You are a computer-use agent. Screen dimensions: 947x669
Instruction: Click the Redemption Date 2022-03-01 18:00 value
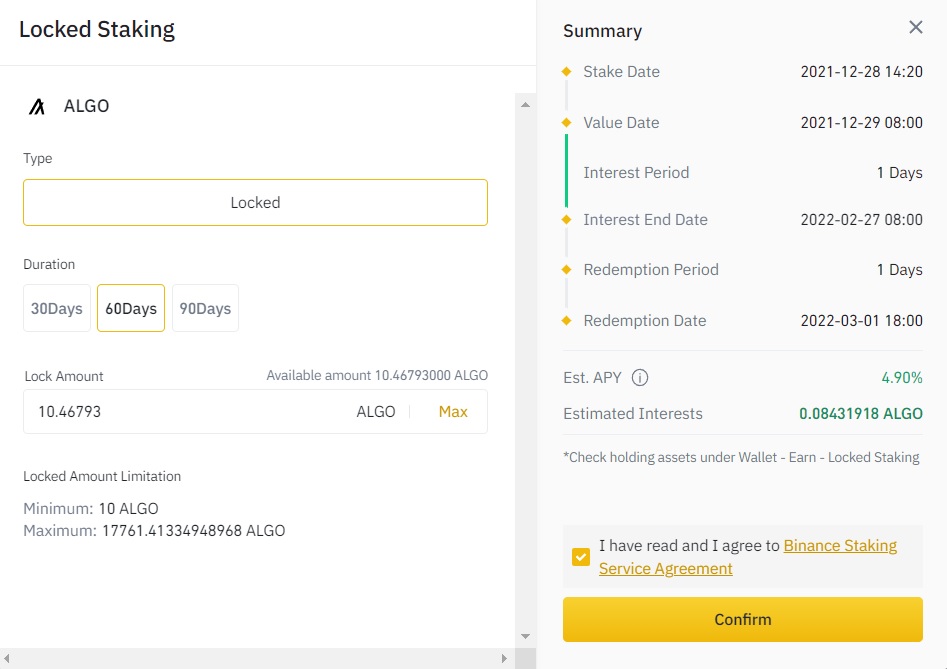(861, 321)
